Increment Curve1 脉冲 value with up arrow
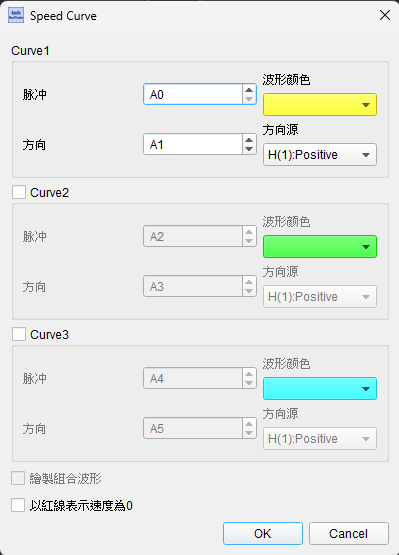This screenshot has width=399, height=555. click(x=249, y=90)
